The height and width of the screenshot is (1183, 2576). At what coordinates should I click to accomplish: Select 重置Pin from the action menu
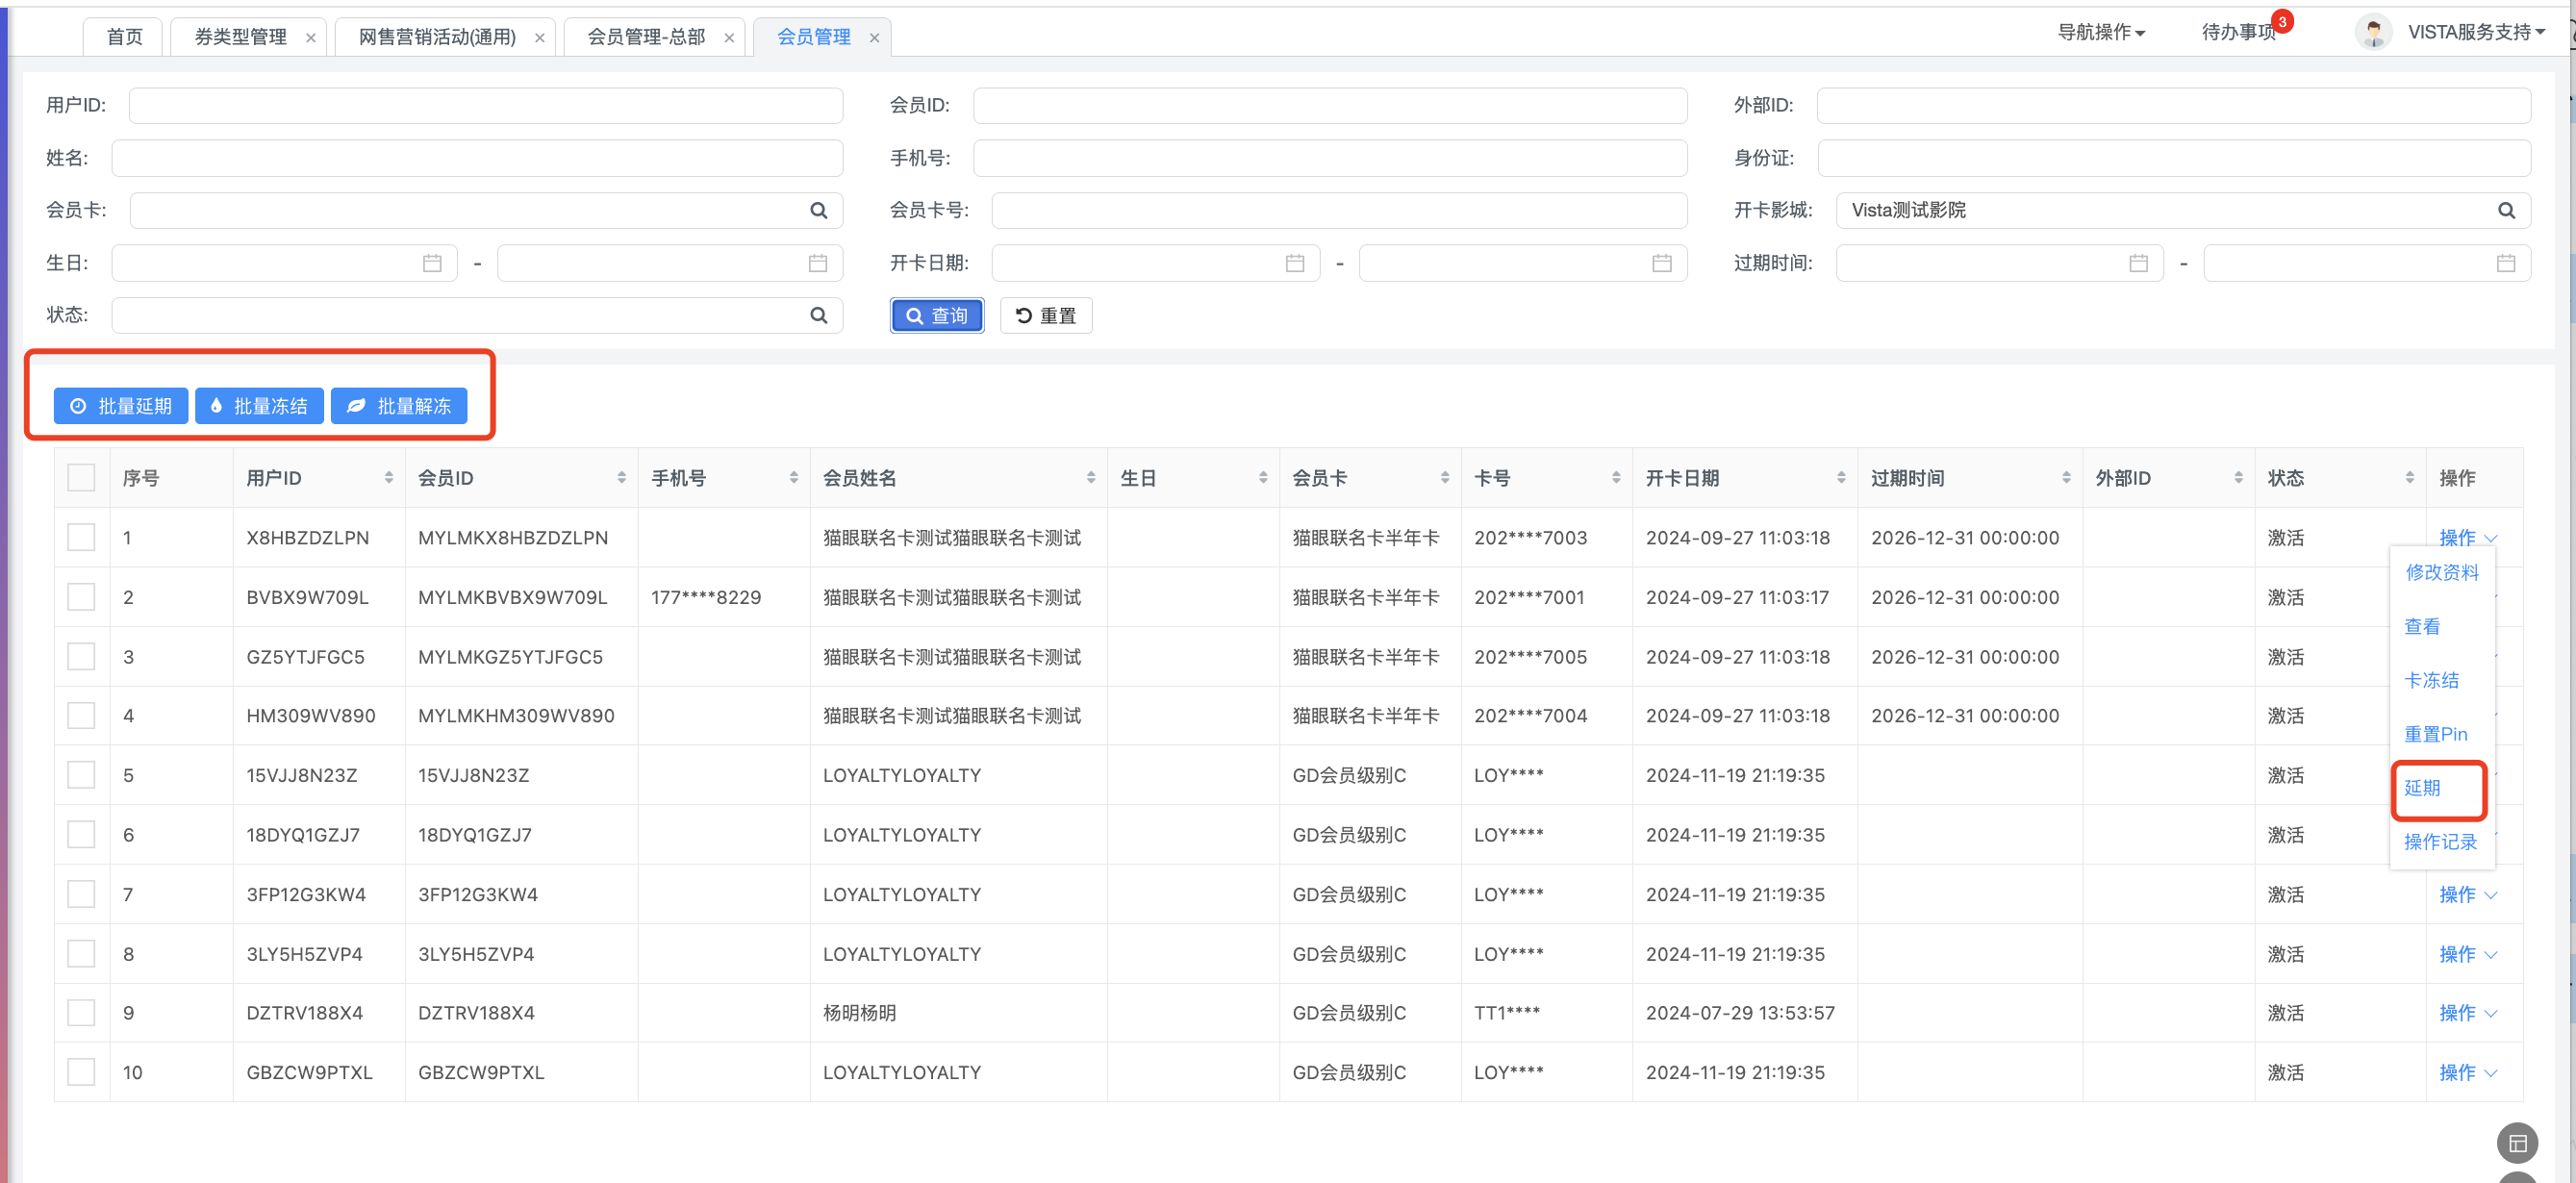(2435, 734)
